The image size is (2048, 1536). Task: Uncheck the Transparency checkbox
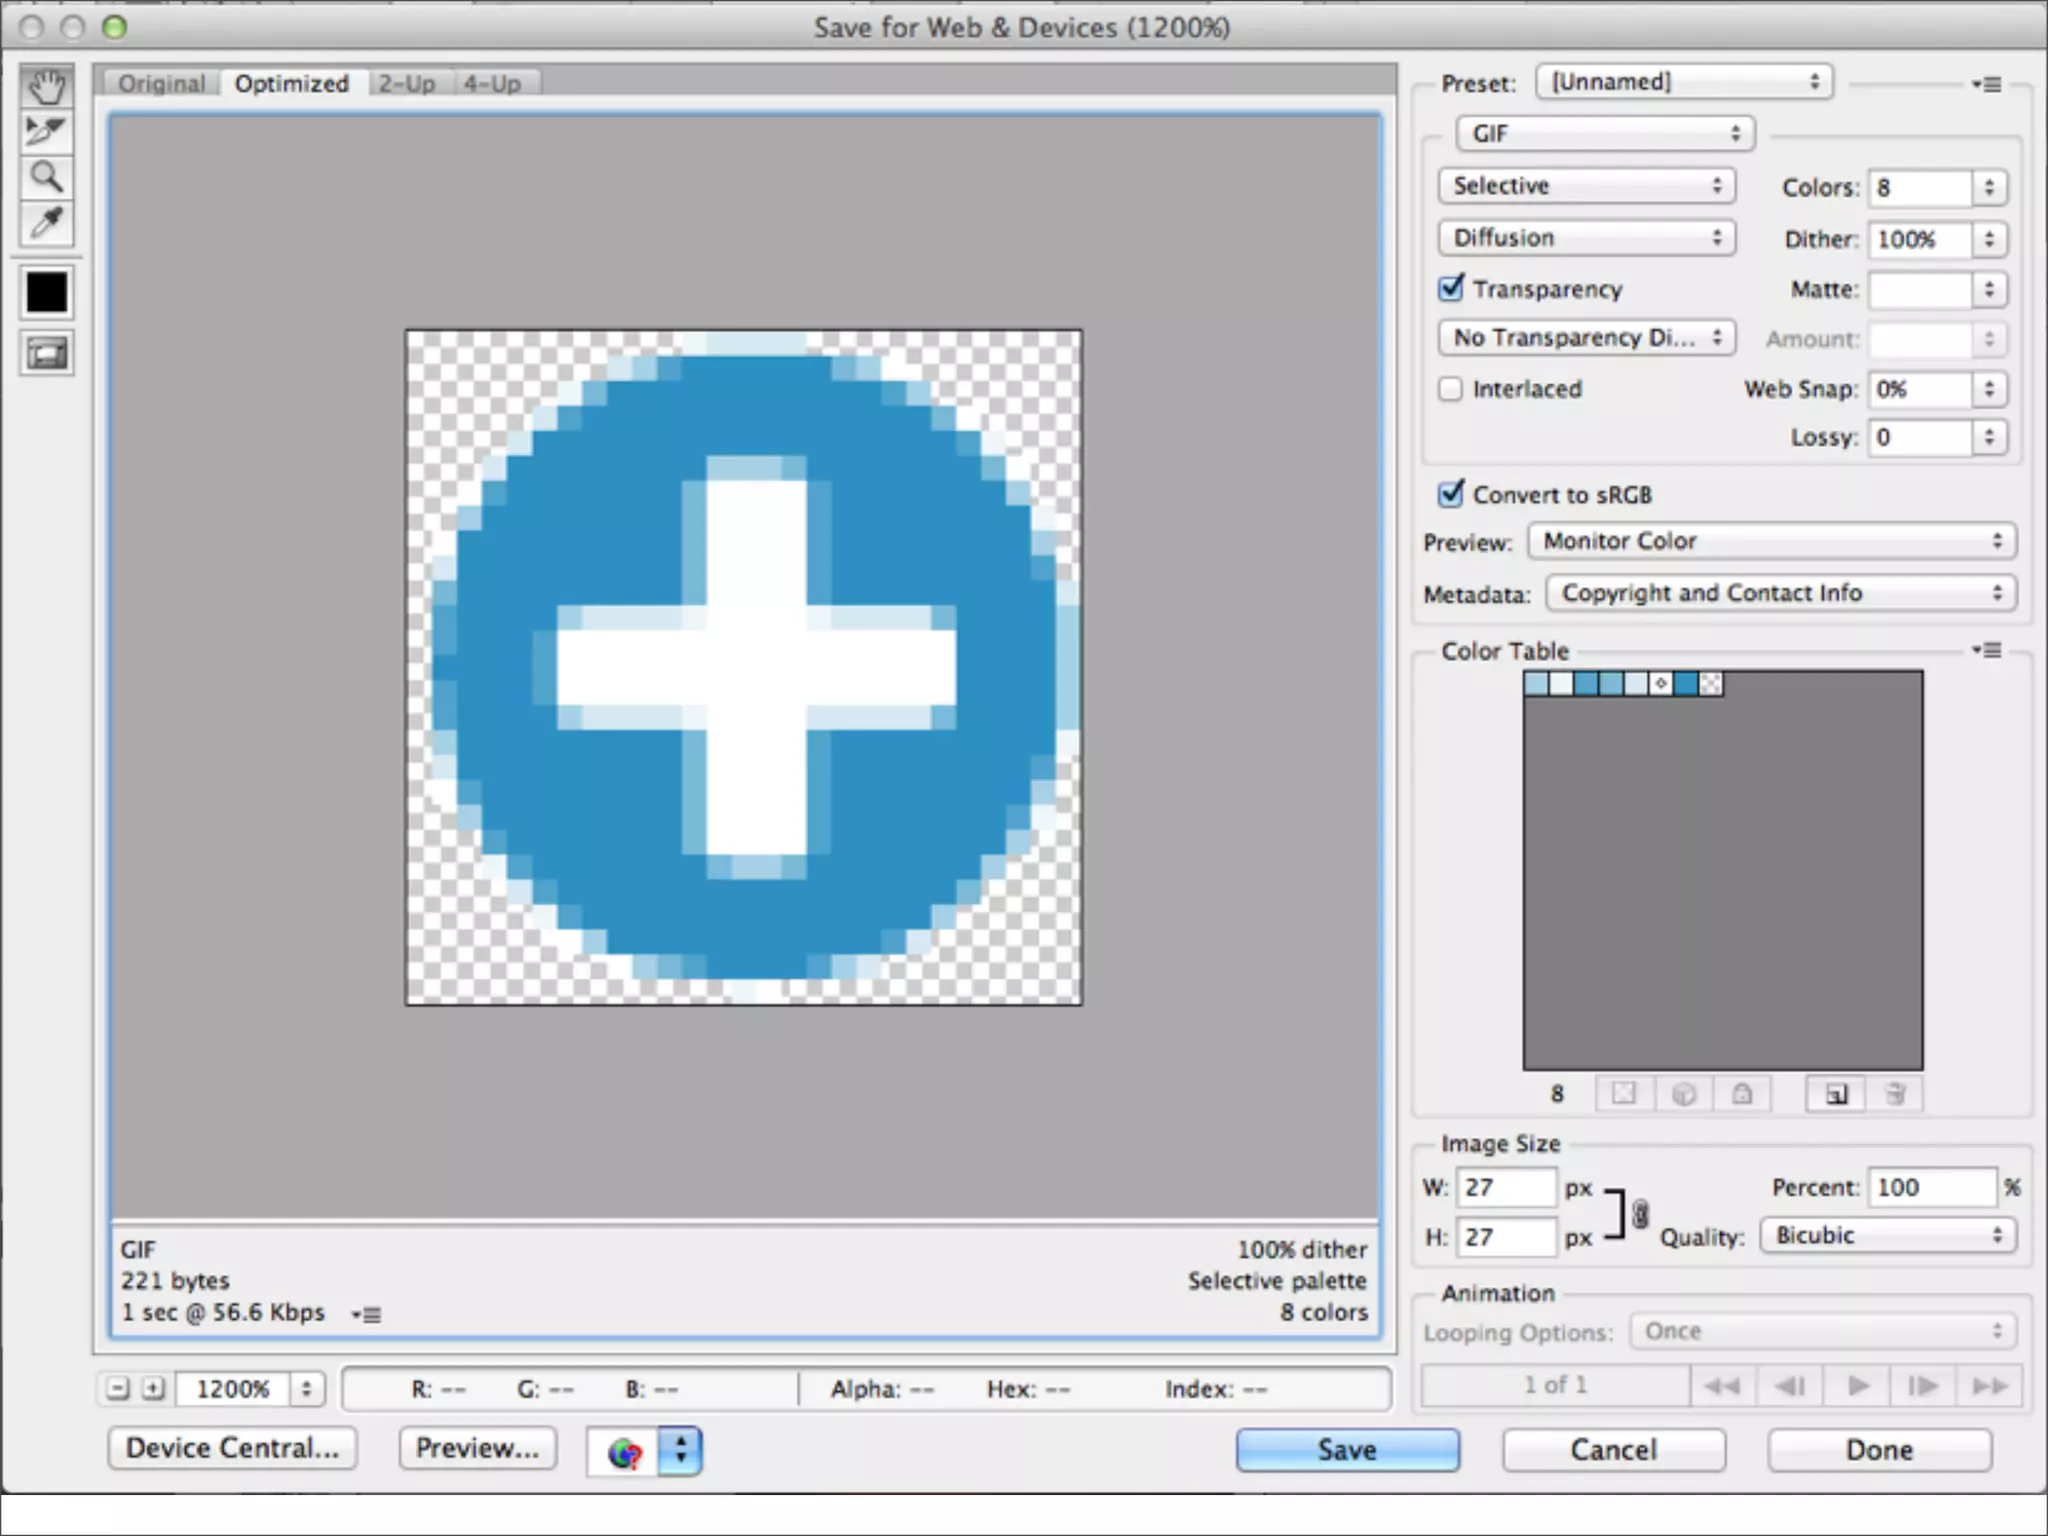(1451, 289)
